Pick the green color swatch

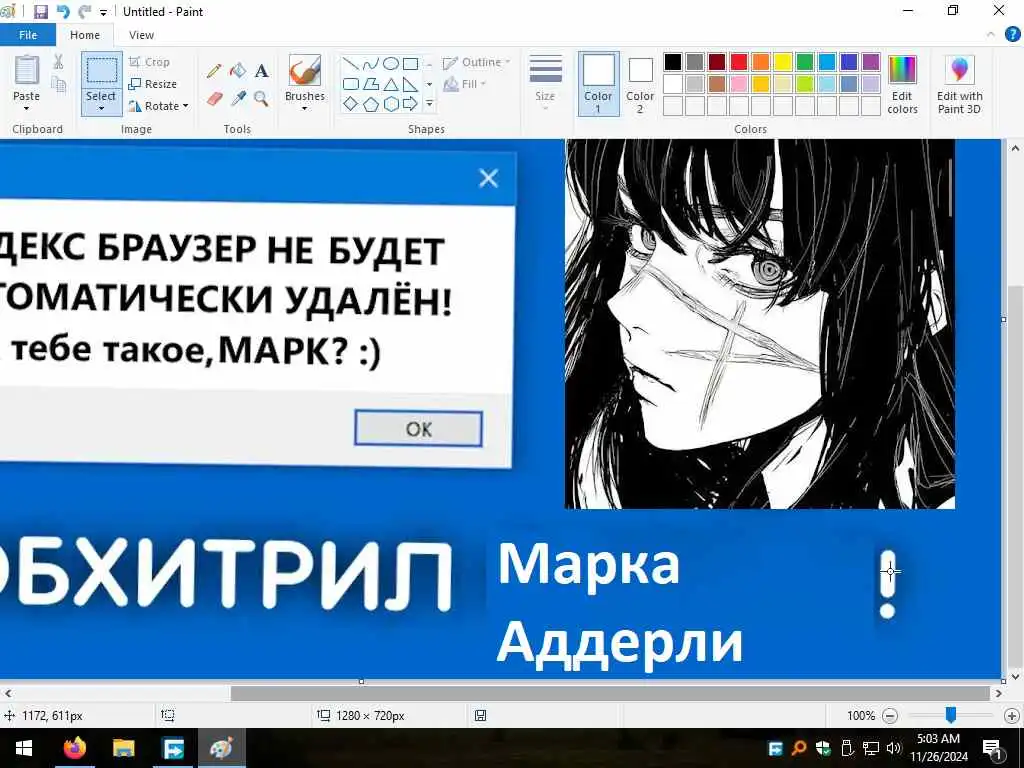click(805, 62)
